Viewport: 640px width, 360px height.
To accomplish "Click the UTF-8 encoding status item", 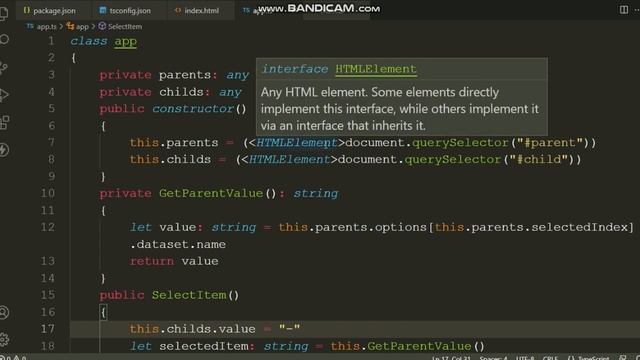I will click(525, 358).
